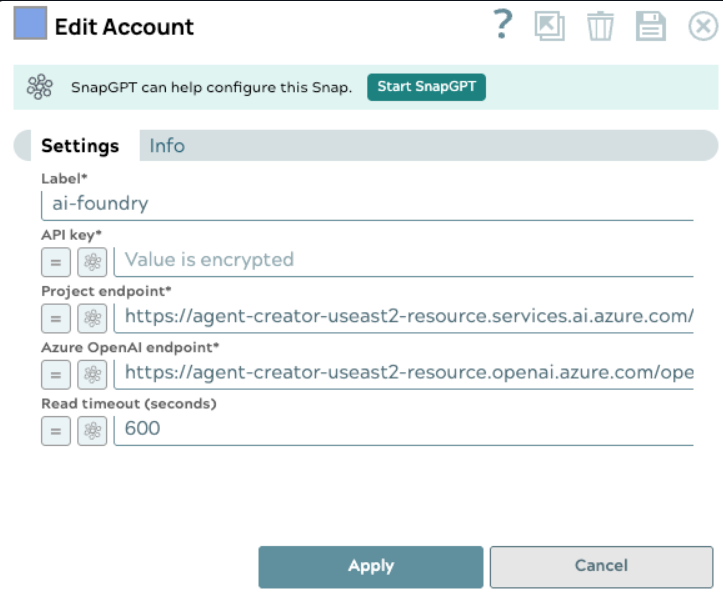Open SnapGPT icon for Read timeout

point(92,431)
